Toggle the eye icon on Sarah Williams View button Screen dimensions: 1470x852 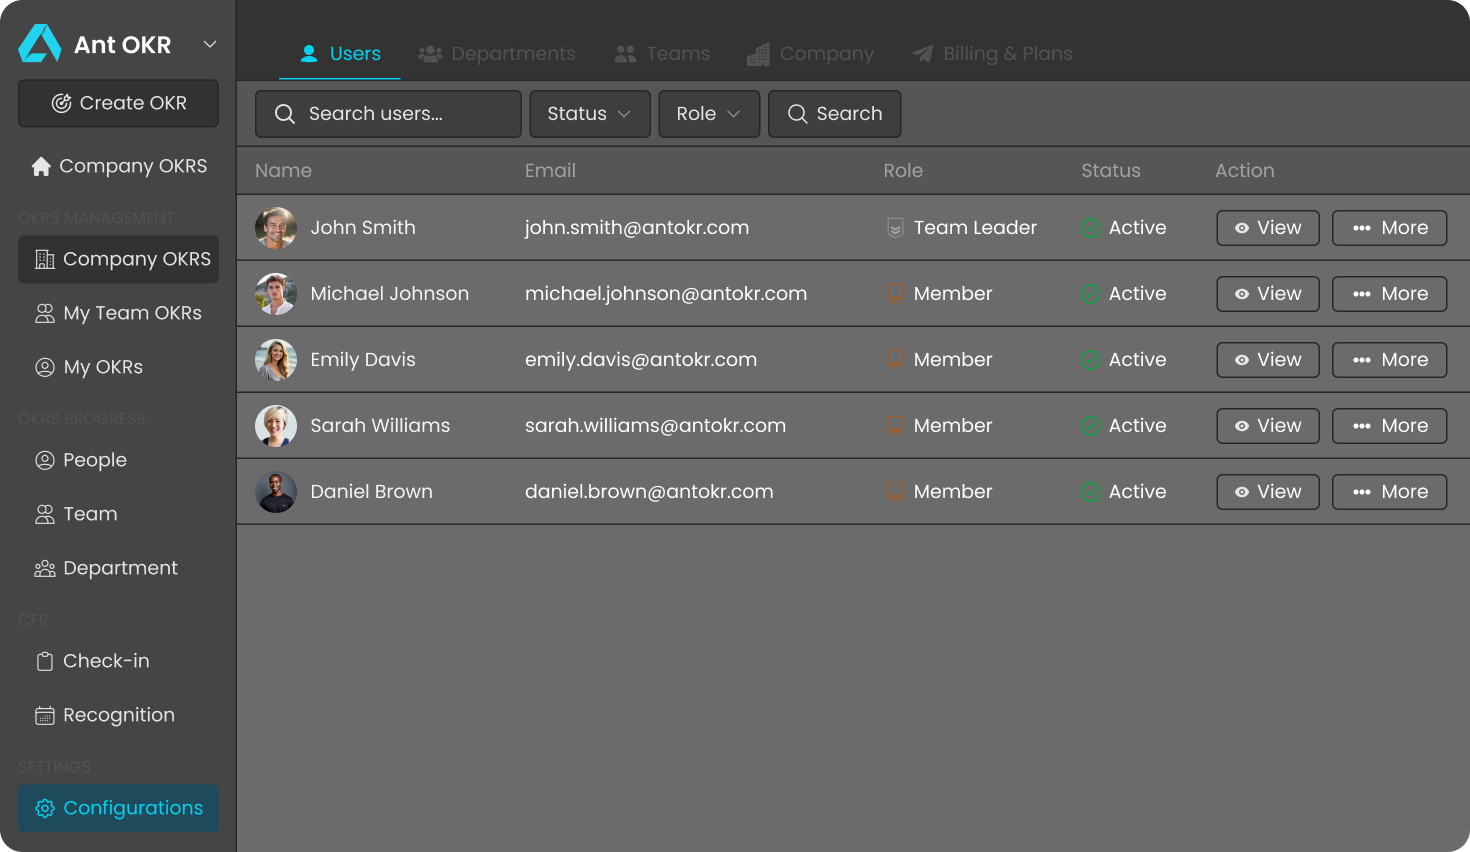[1245, 425]
